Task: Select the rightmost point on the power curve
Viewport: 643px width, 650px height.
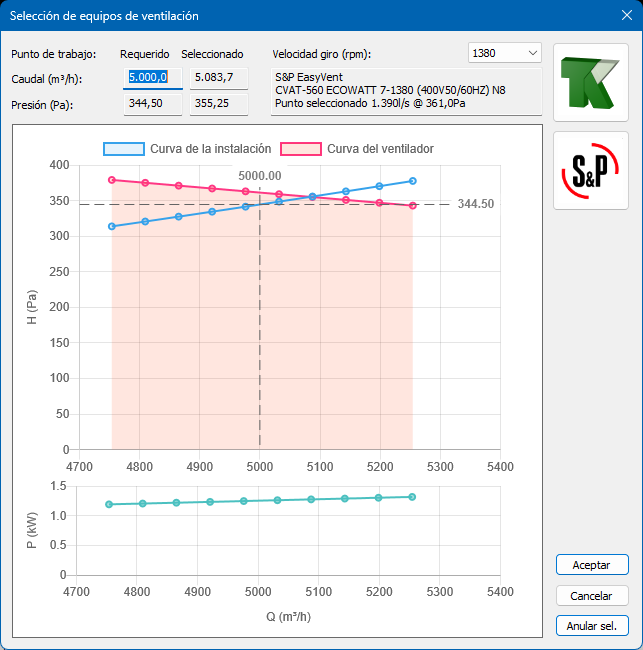Action: point(412,497)
